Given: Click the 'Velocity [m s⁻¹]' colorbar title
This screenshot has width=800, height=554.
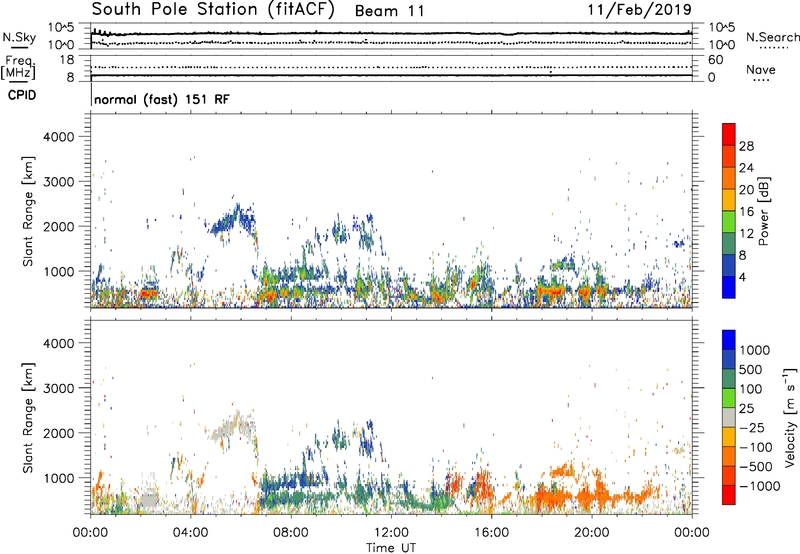Looking at the screenshot, I should tap(790, 417).
